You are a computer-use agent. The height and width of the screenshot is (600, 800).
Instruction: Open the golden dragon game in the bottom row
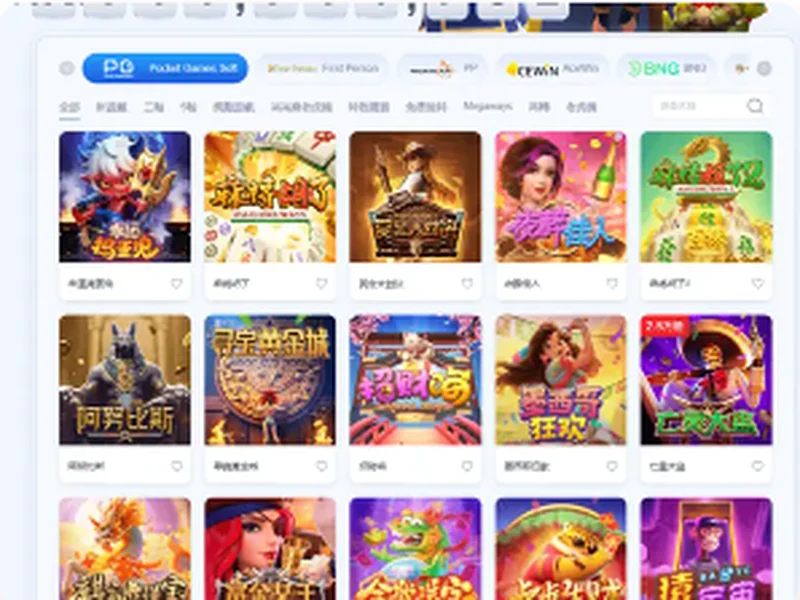pos(125,549)
